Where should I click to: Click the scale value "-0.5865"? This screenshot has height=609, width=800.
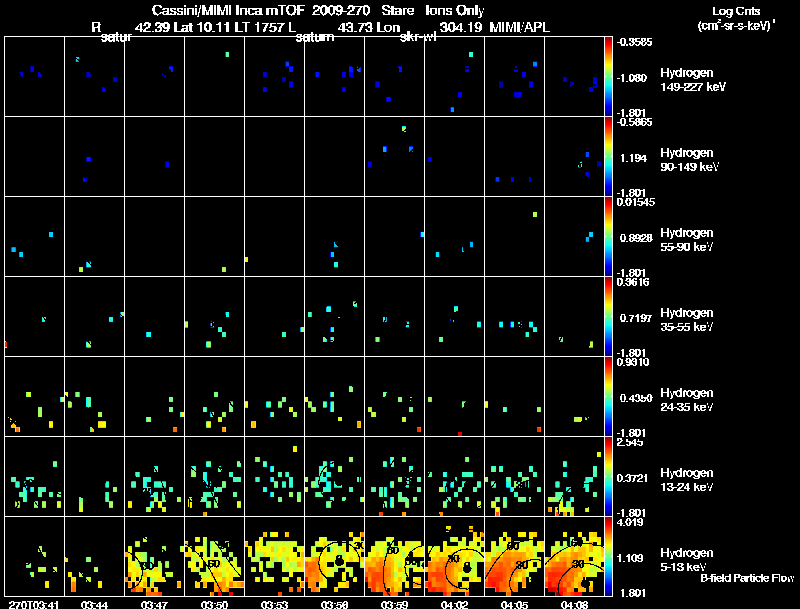635,122
